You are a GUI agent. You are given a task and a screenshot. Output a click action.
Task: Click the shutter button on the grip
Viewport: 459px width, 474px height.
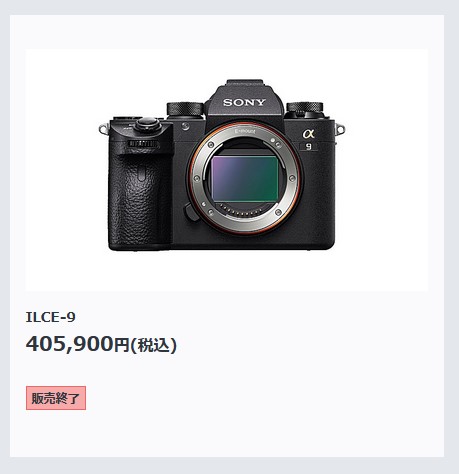(146, 124)
